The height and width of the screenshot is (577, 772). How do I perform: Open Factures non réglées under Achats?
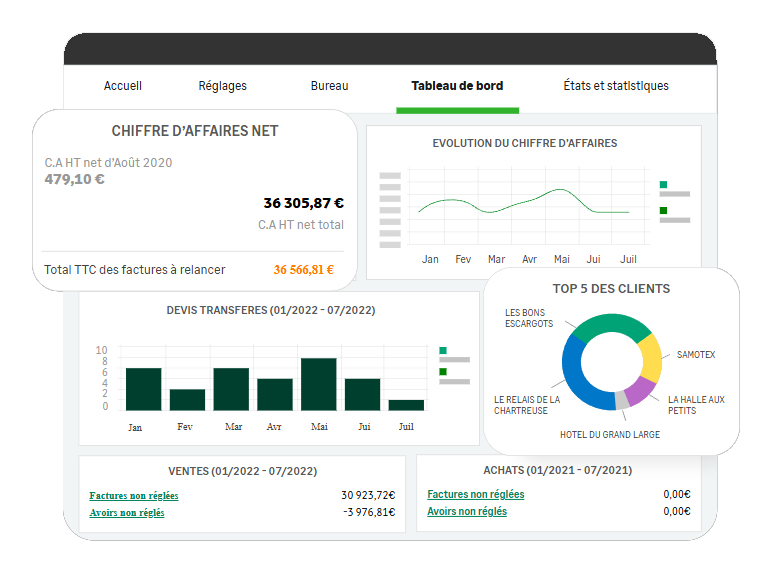[475, 494]
